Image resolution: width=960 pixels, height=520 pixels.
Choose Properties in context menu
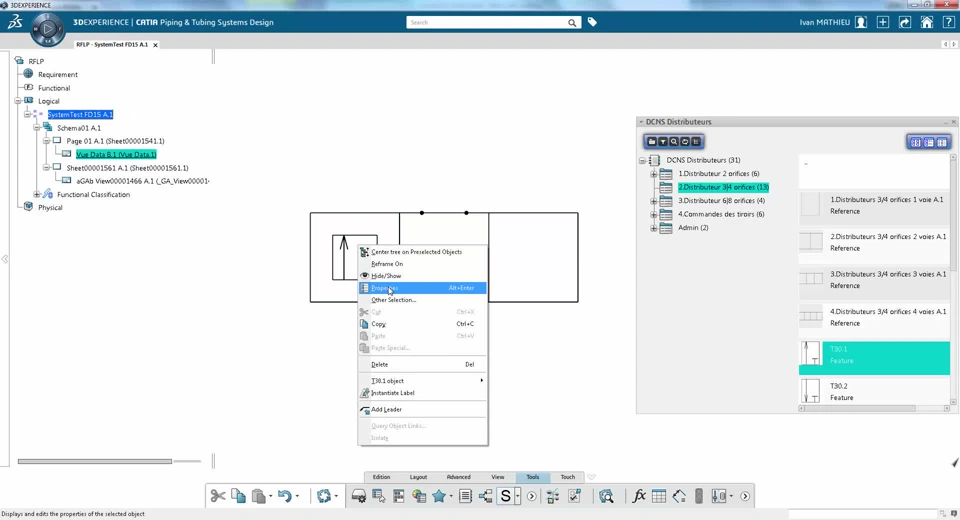pyautogui.click(x=422, y=288)
